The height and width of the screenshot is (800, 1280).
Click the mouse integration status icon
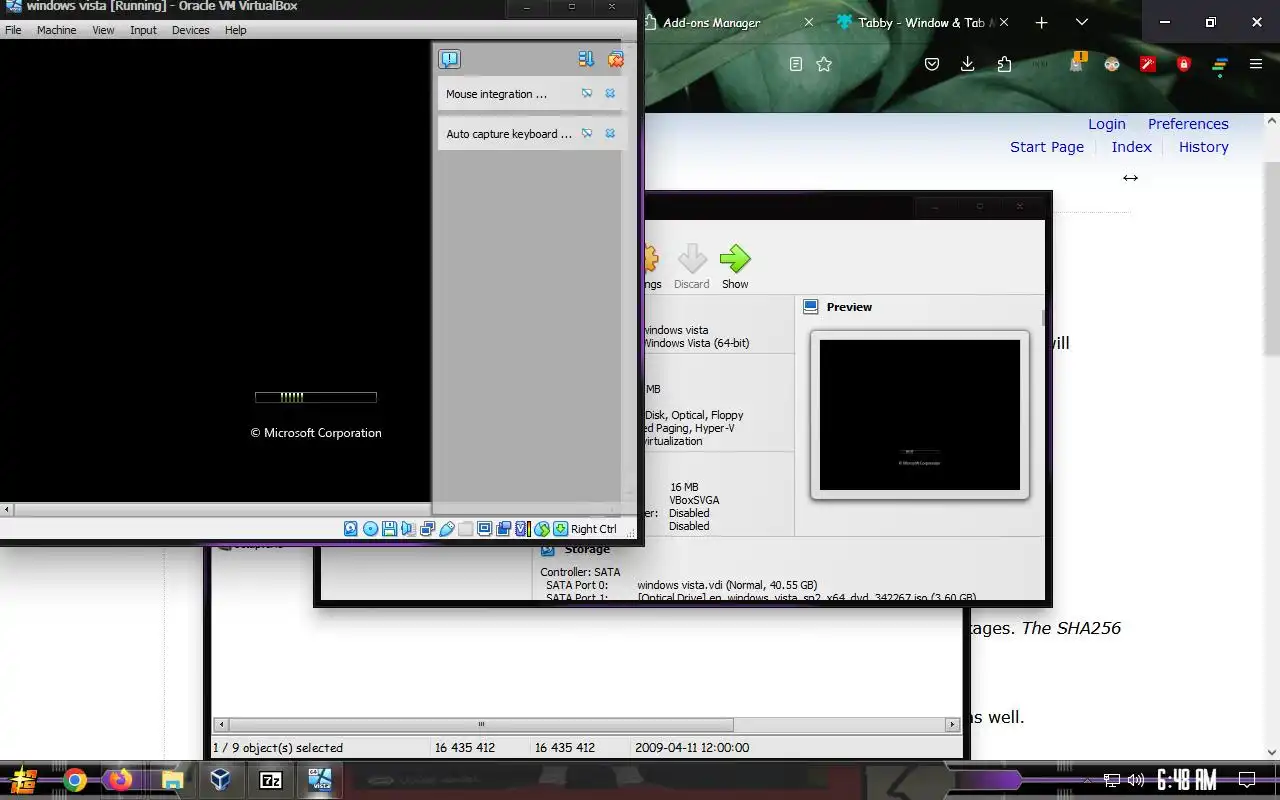[x=542, y=529]
